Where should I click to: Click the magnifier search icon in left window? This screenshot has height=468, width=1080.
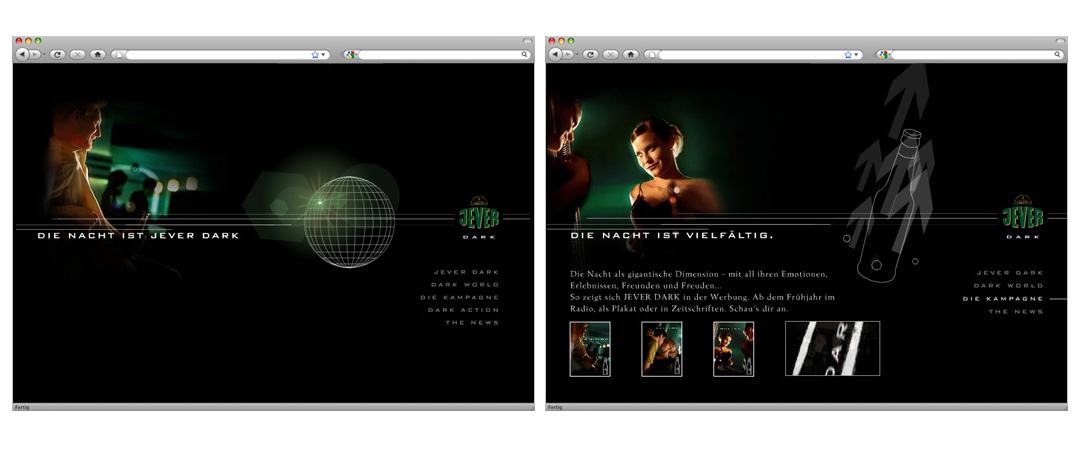tap(524, 54)
